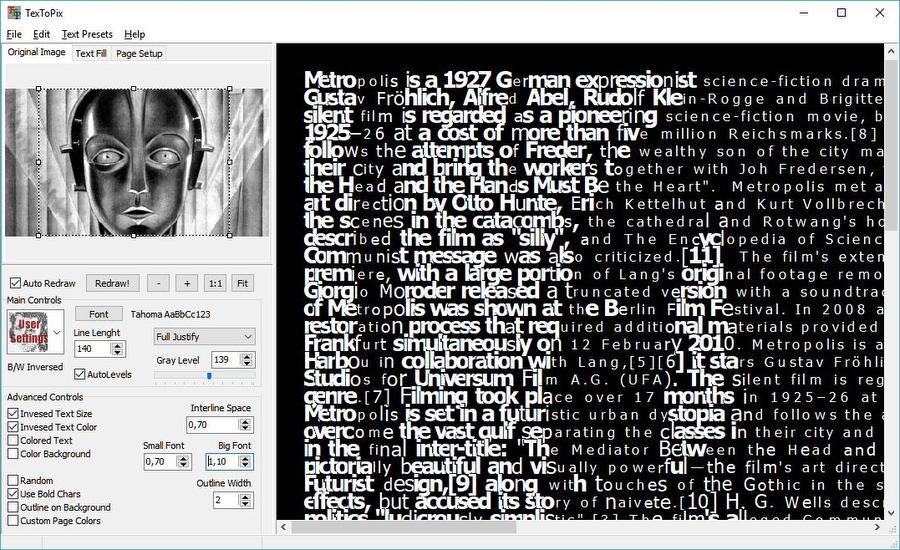The width and height of the screenshot is (900, 550).
Task: Open the File menu
Action: tap(14, 34)
